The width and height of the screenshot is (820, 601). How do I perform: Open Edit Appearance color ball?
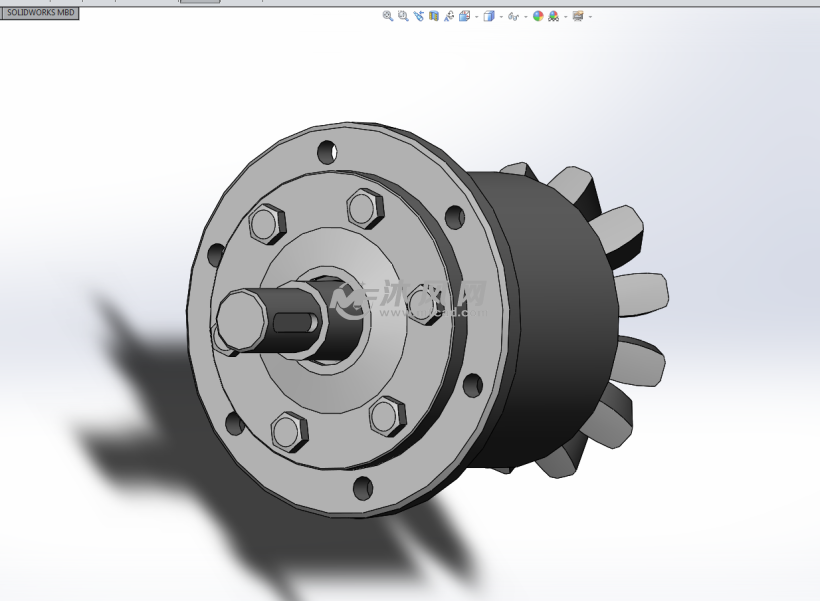click(x=538, y=16)
